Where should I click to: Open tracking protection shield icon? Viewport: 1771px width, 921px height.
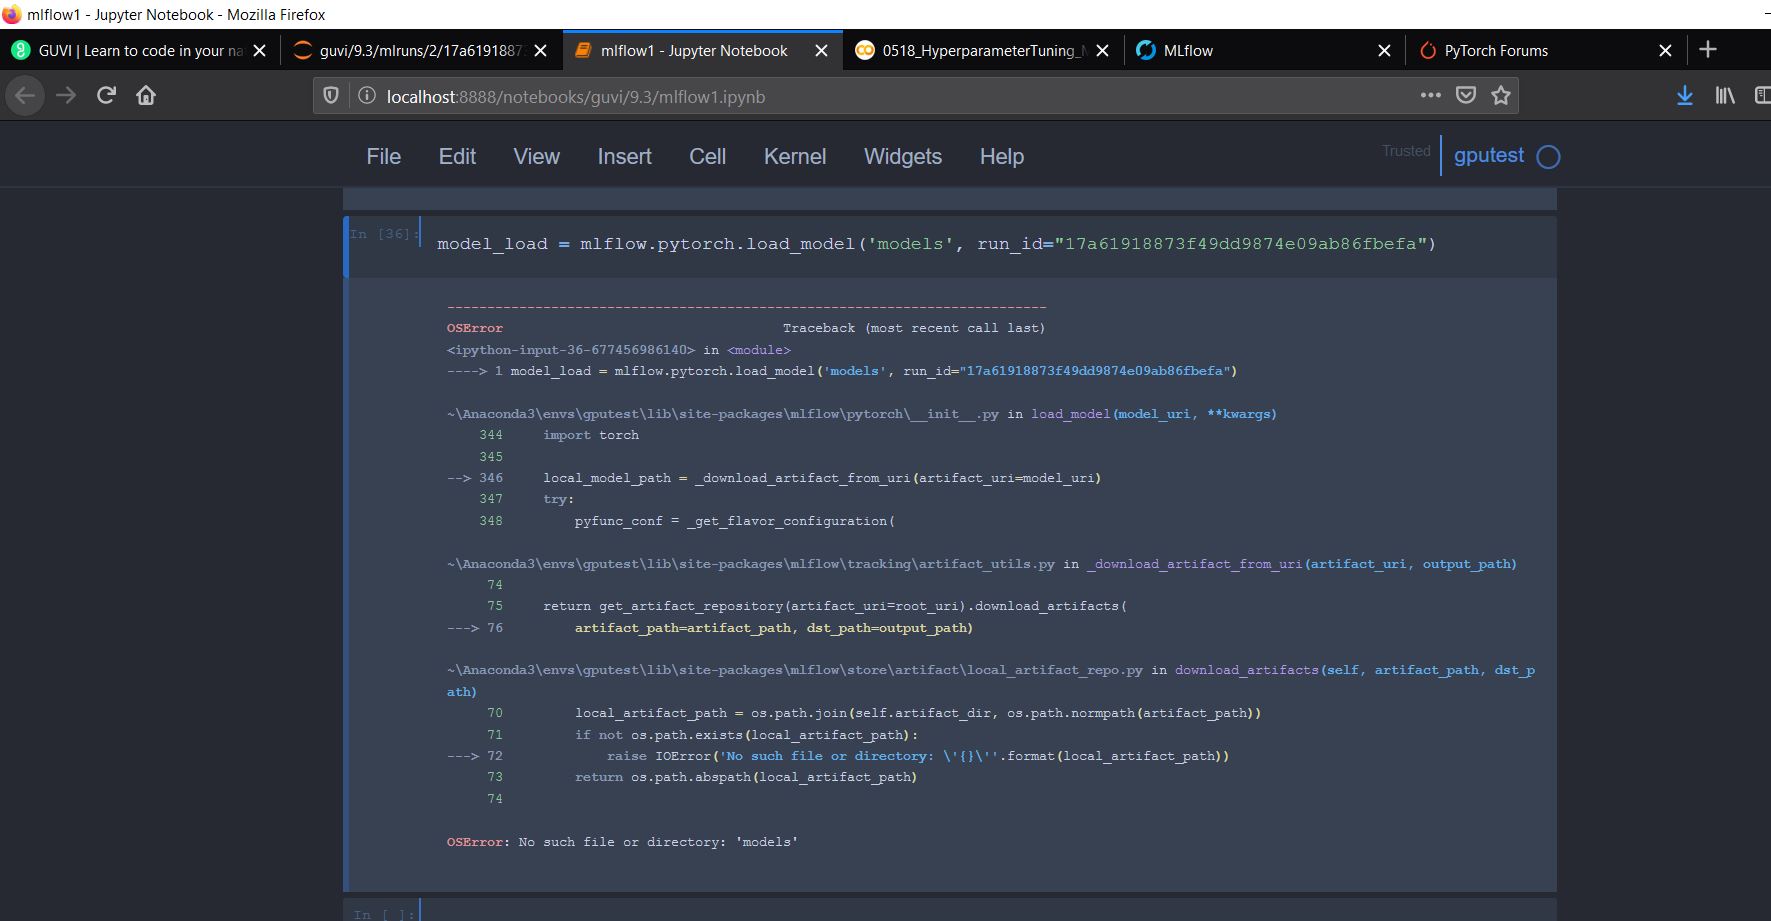click(x=331, y=96)
